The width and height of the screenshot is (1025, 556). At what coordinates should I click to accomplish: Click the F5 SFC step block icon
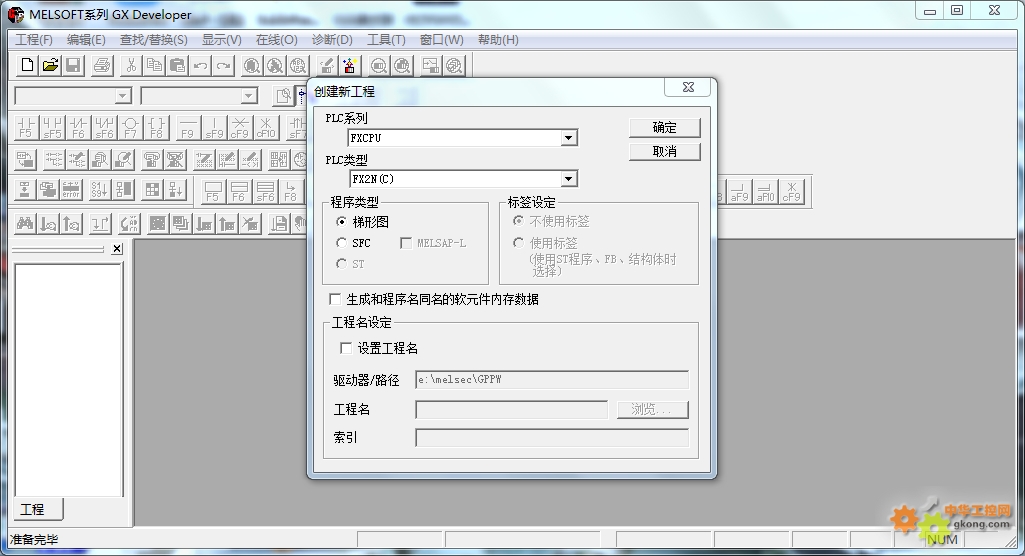[x=212, y=191]
